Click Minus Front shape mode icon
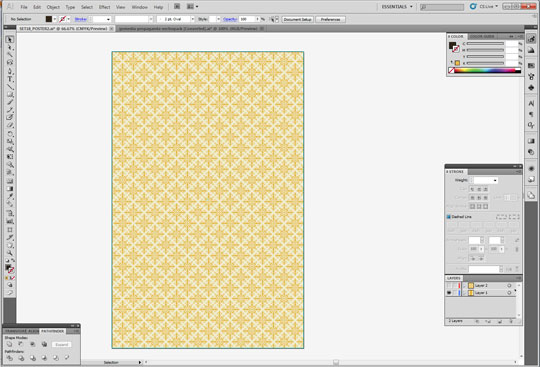This screenshot has height=367, width=540. click(x=21, y=344)
